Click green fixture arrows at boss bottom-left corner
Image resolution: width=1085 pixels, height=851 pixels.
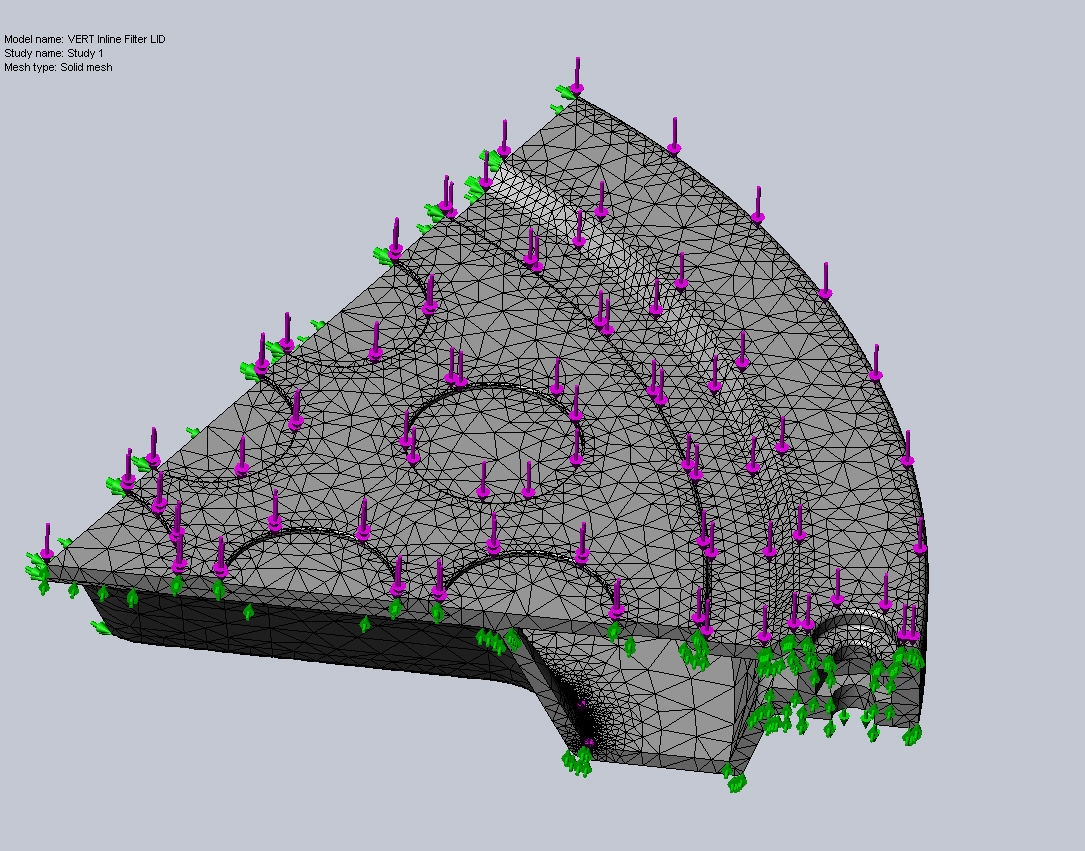point(577,762)
